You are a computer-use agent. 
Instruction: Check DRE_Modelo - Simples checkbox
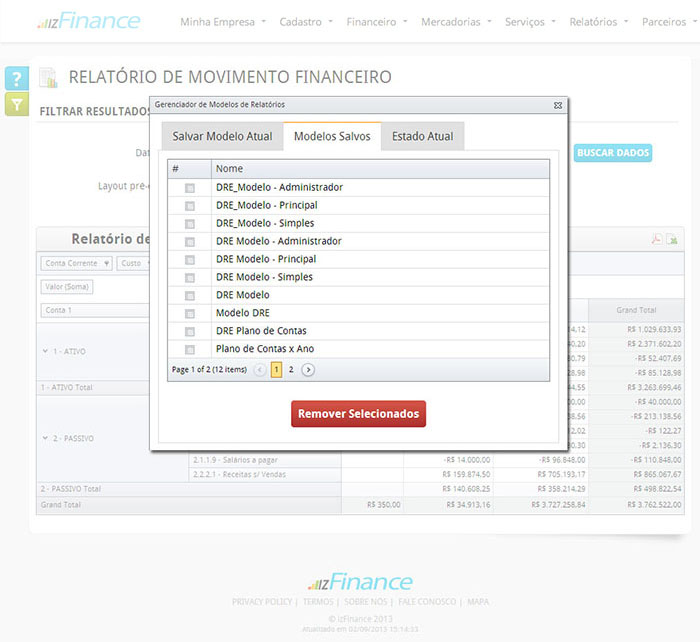coord(190,224)
